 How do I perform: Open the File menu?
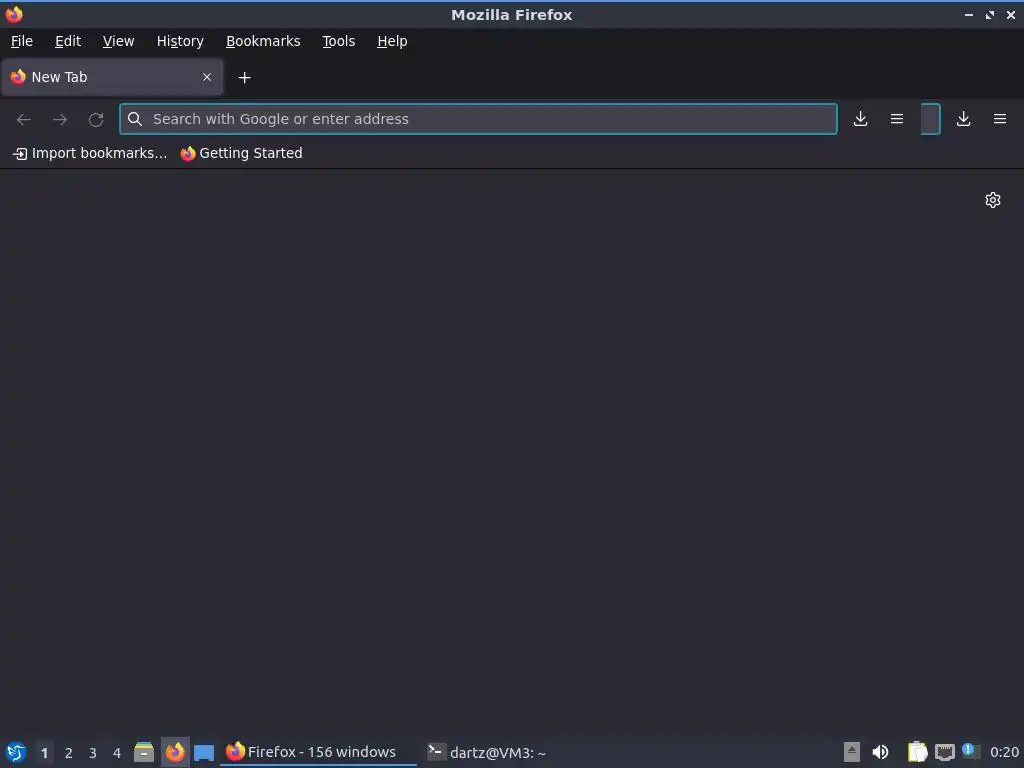coord(22,41)
